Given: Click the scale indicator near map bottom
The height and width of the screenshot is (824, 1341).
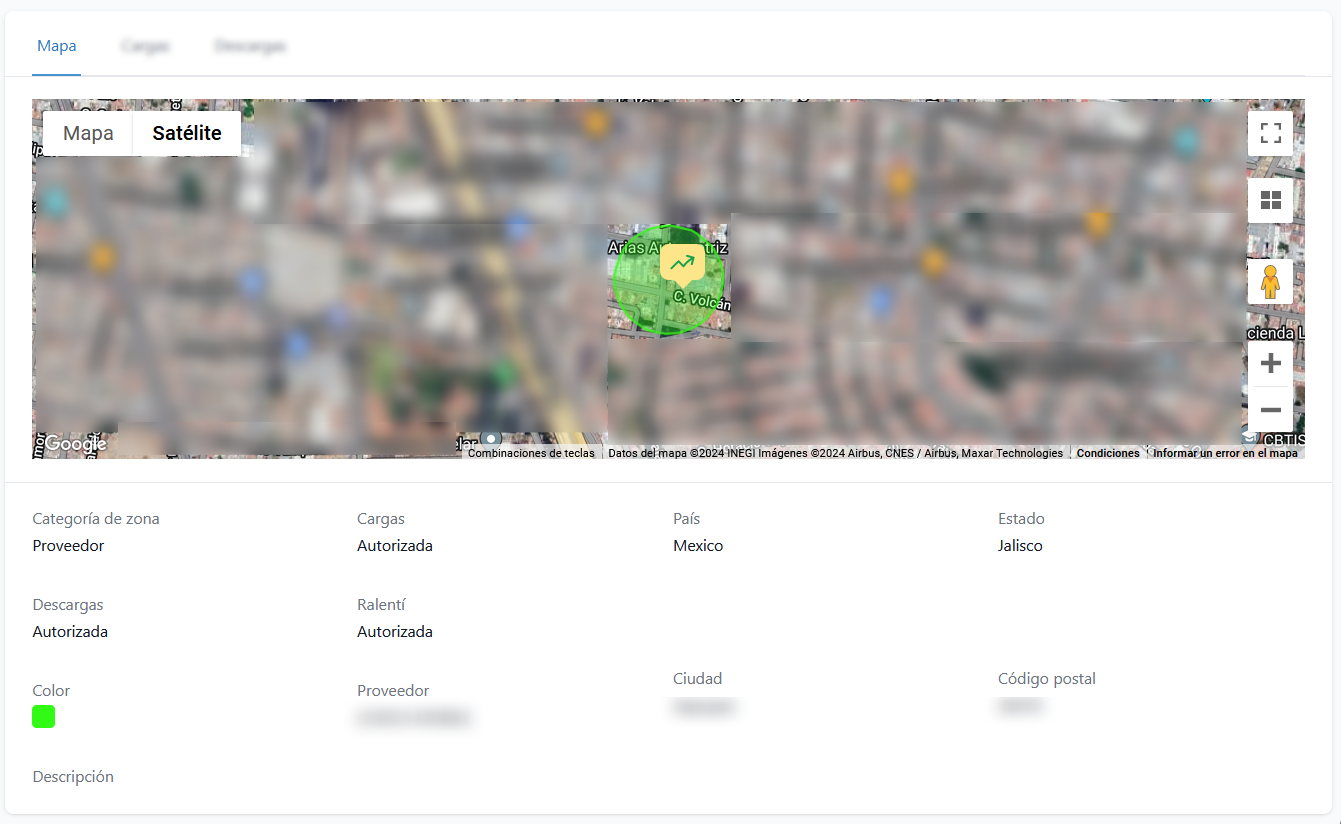Looking at the screenshot, I should coord(490,437).
